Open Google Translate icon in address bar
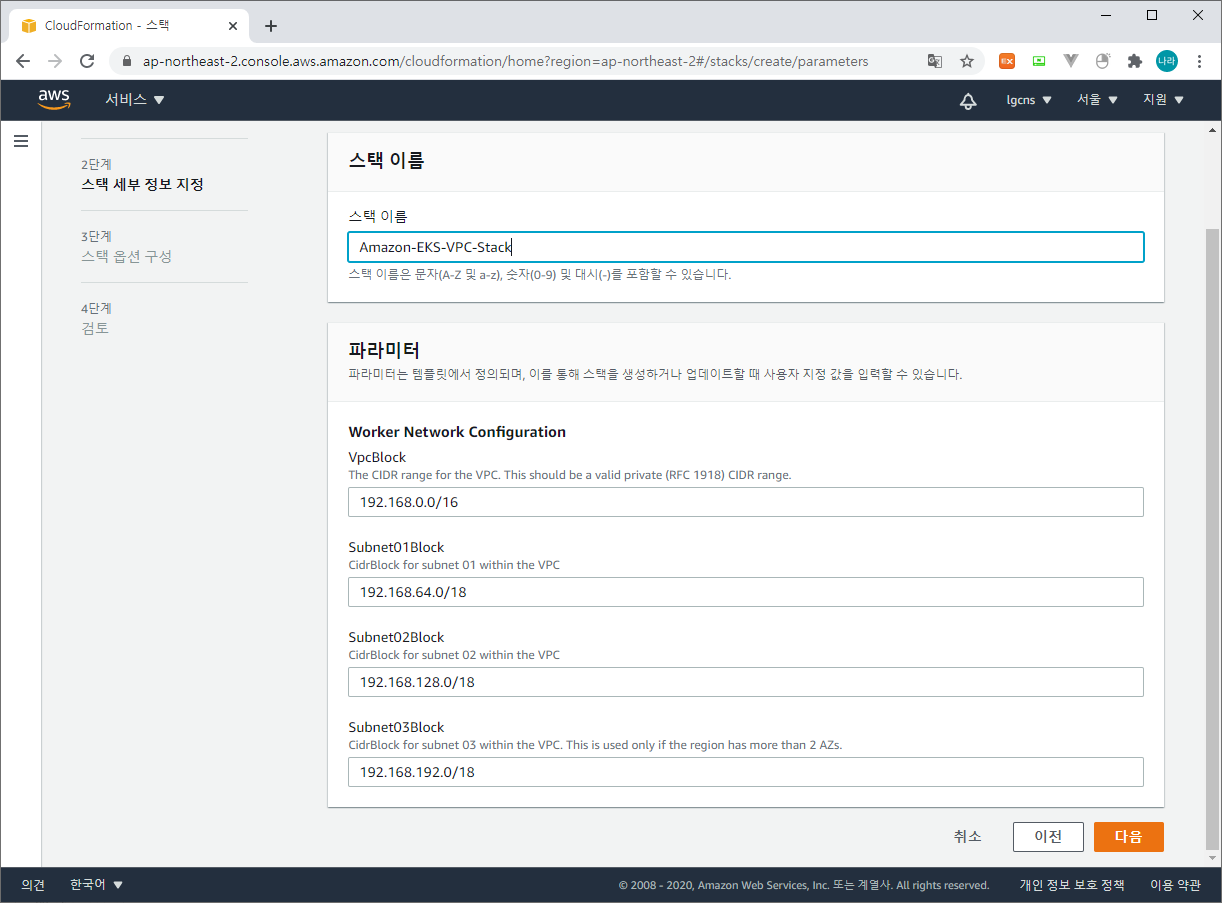Image resolution: width=1222 pixels, height=903 pixels. click(x=935, y=61)
